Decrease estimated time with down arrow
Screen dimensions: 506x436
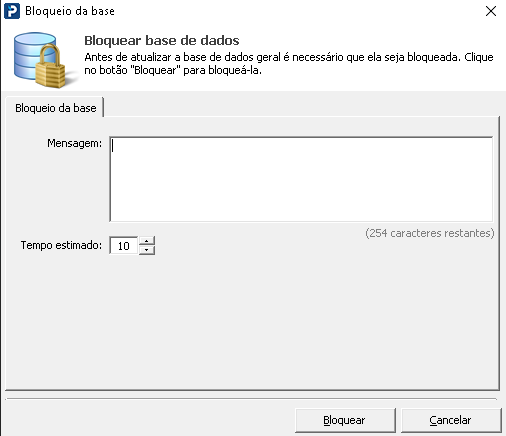coord(147,250)
